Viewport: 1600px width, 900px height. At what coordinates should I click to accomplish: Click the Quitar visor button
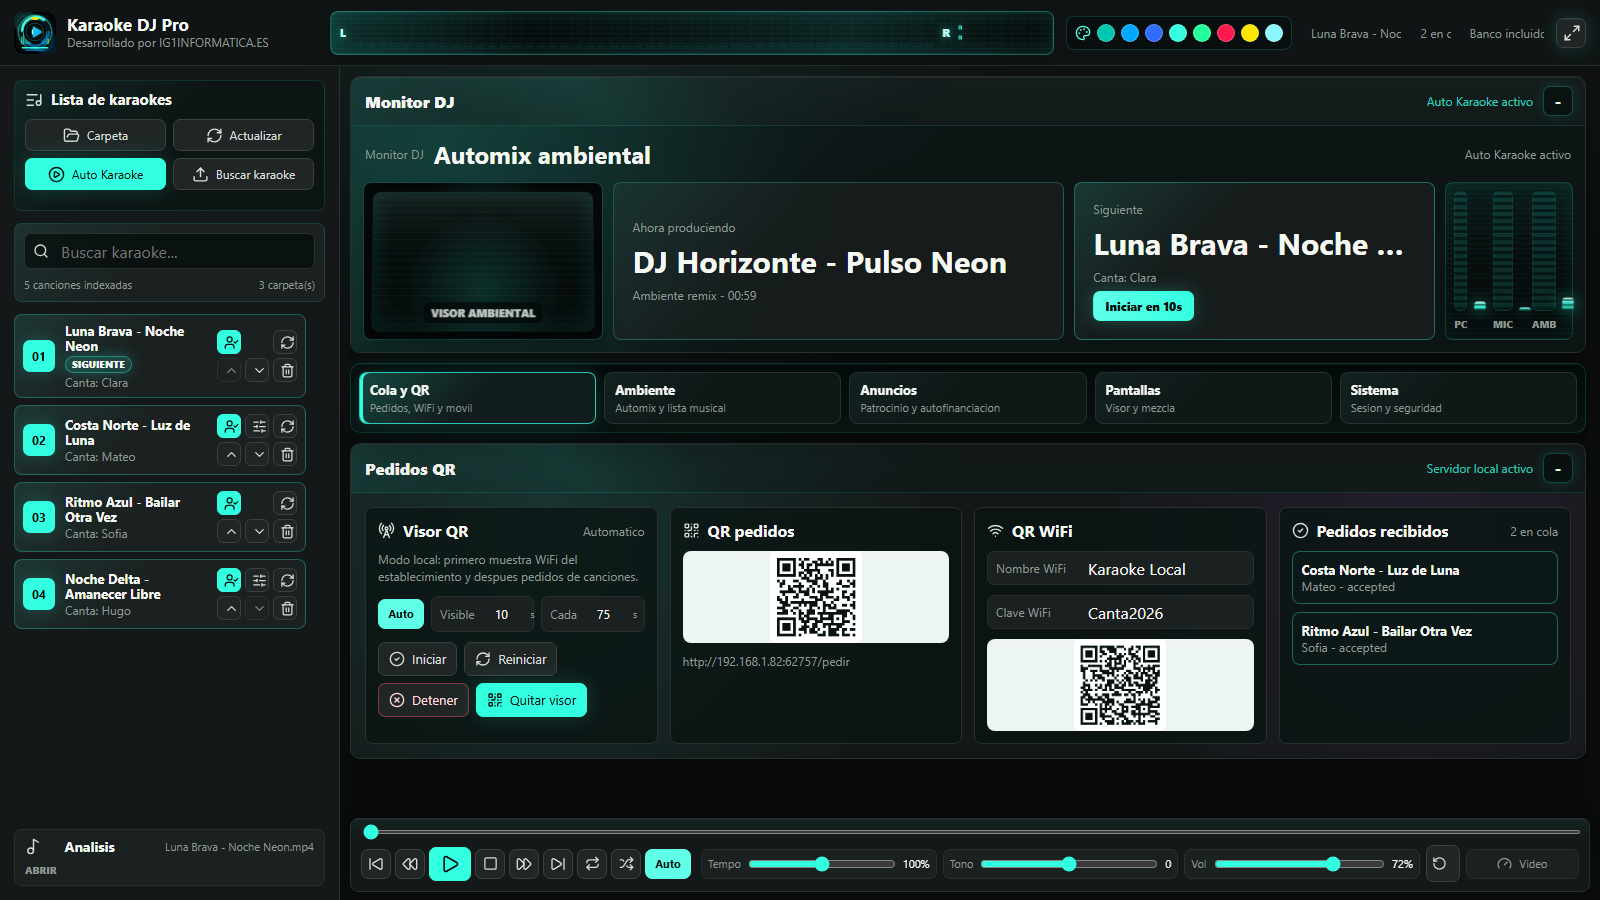click(531, 700)
